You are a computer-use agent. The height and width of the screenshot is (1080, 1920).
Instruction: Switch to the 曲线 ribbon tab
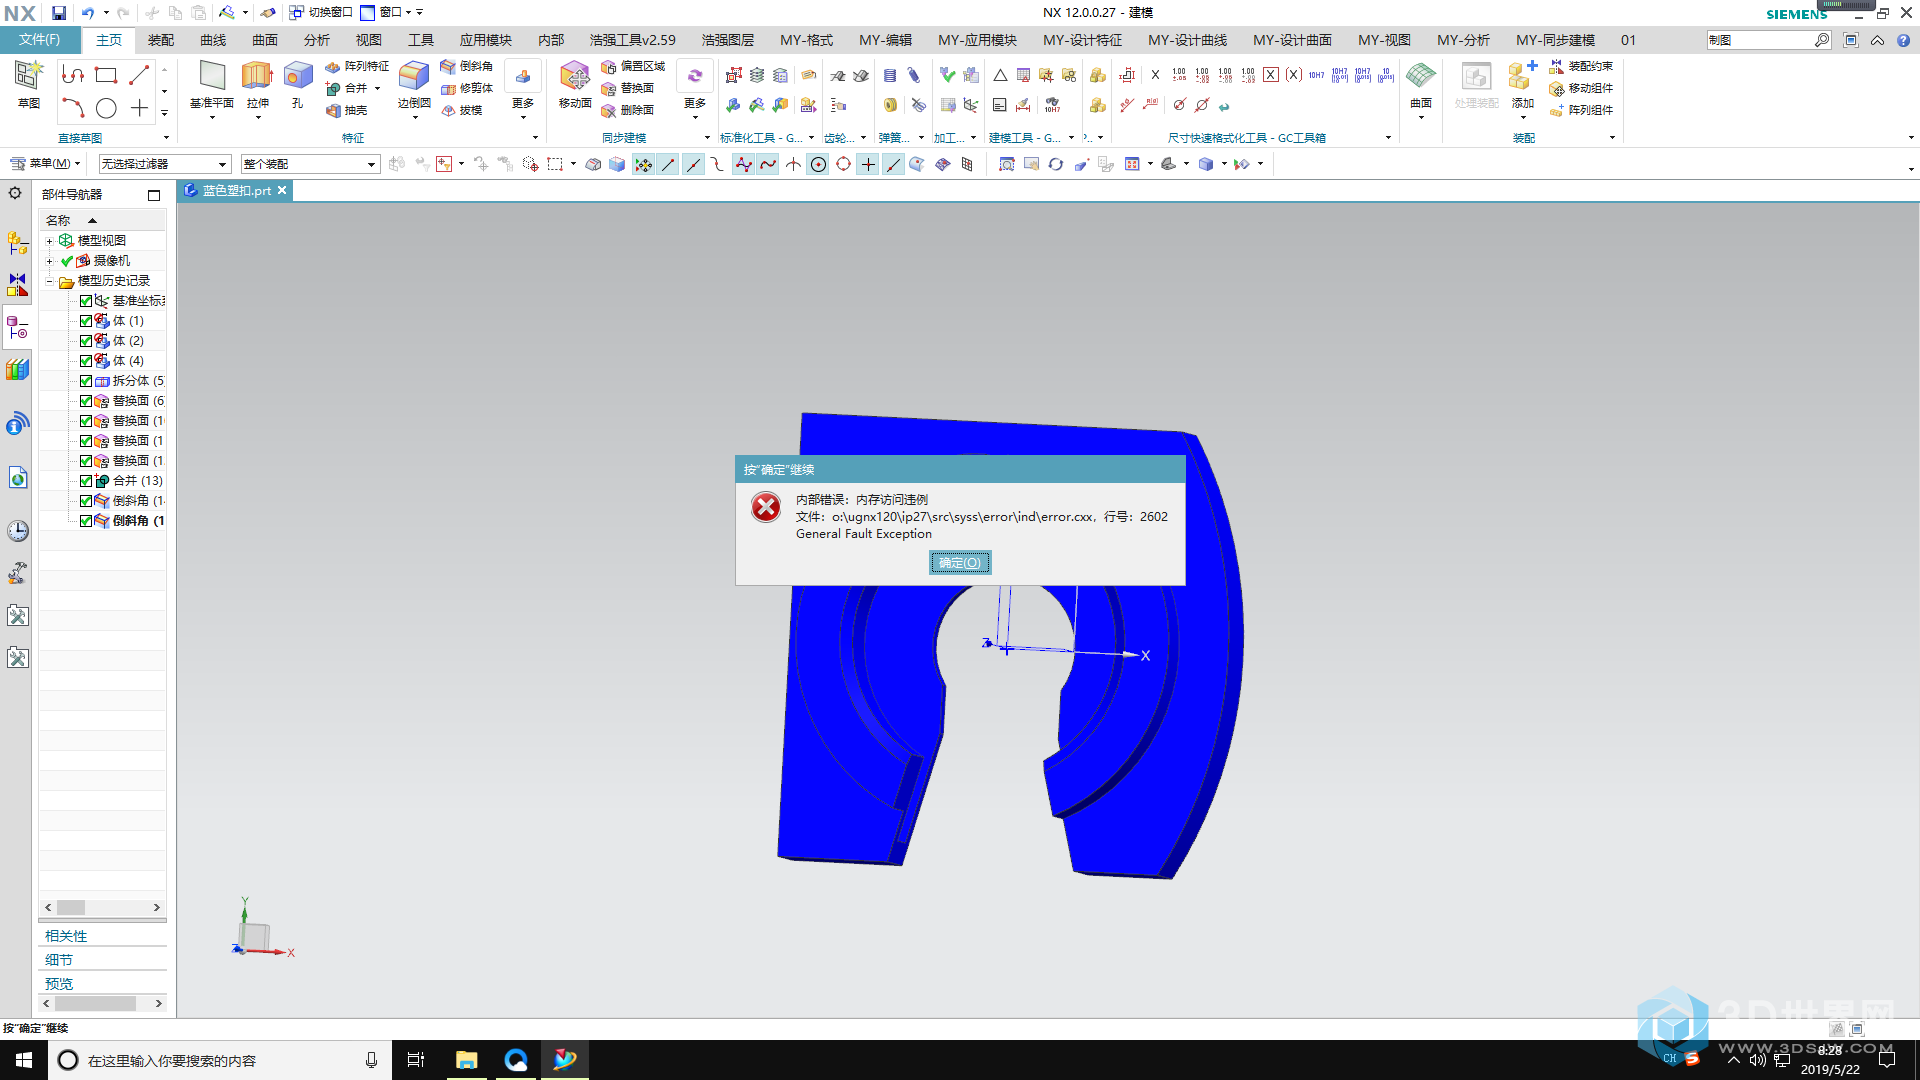pyautogui.click(x=213, y=40)
